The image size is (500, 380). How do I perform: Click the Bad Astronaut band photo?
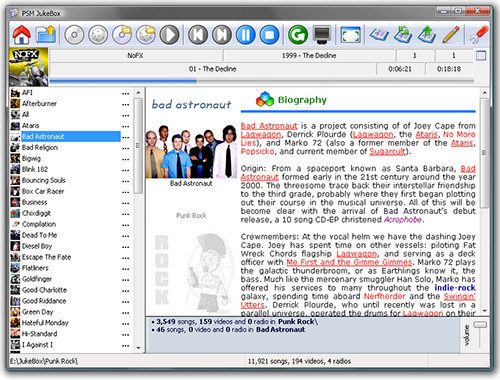pyautogui.click(x=191, y=151)
